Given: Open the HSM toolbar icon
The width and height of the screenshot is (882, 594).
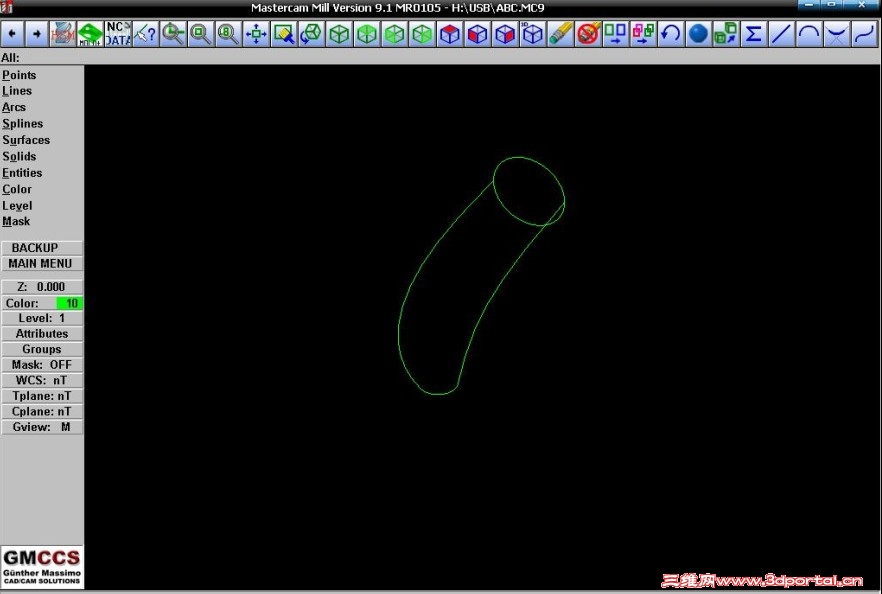Looking at the screenshot, I should [62, 34].
